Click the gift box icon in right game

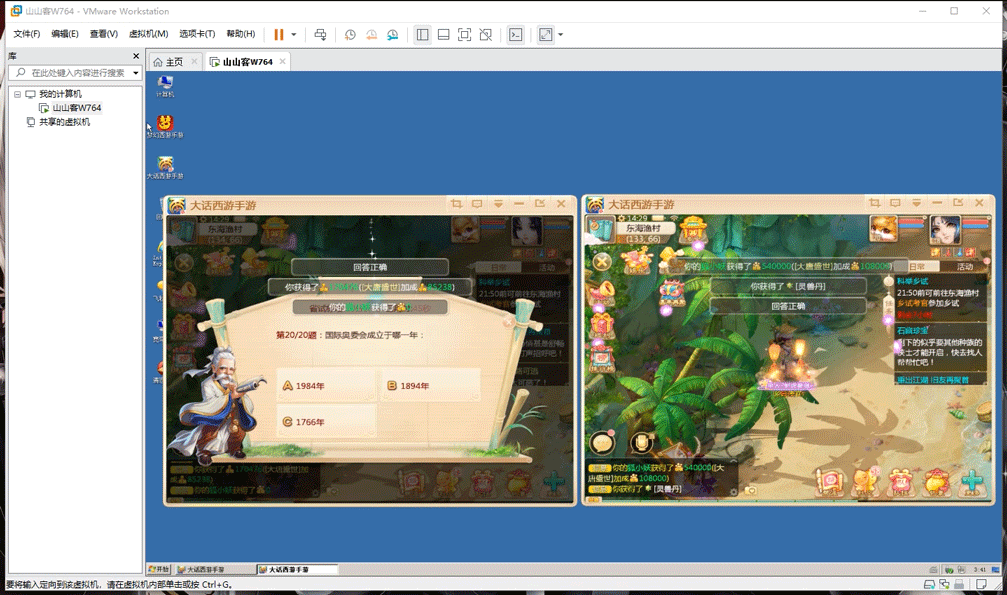pos(601,325)
